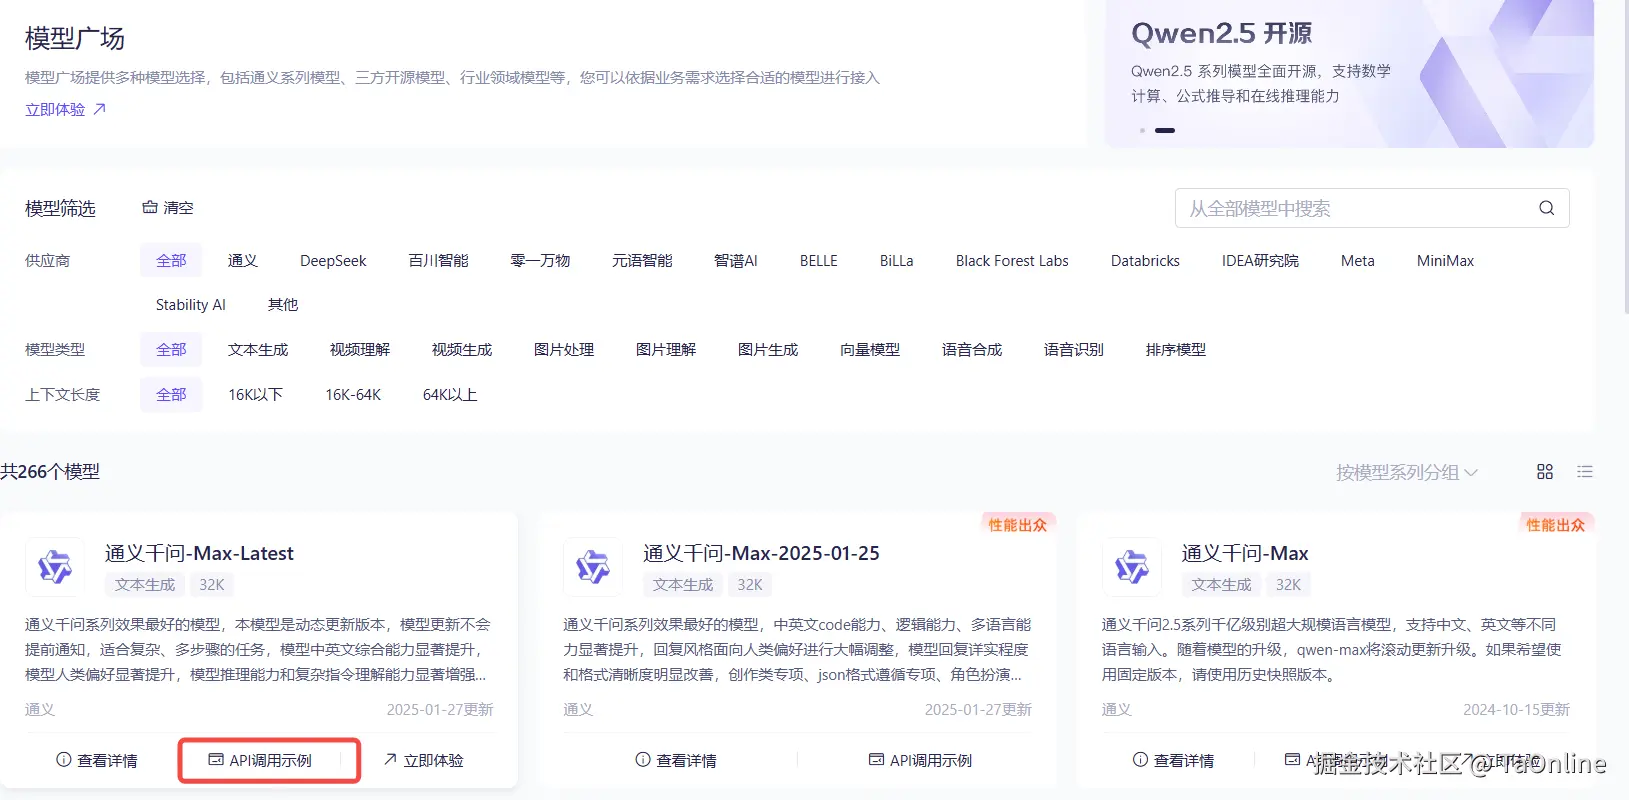Focus the 从全部模型中搜索 search field

point(1372,208)
